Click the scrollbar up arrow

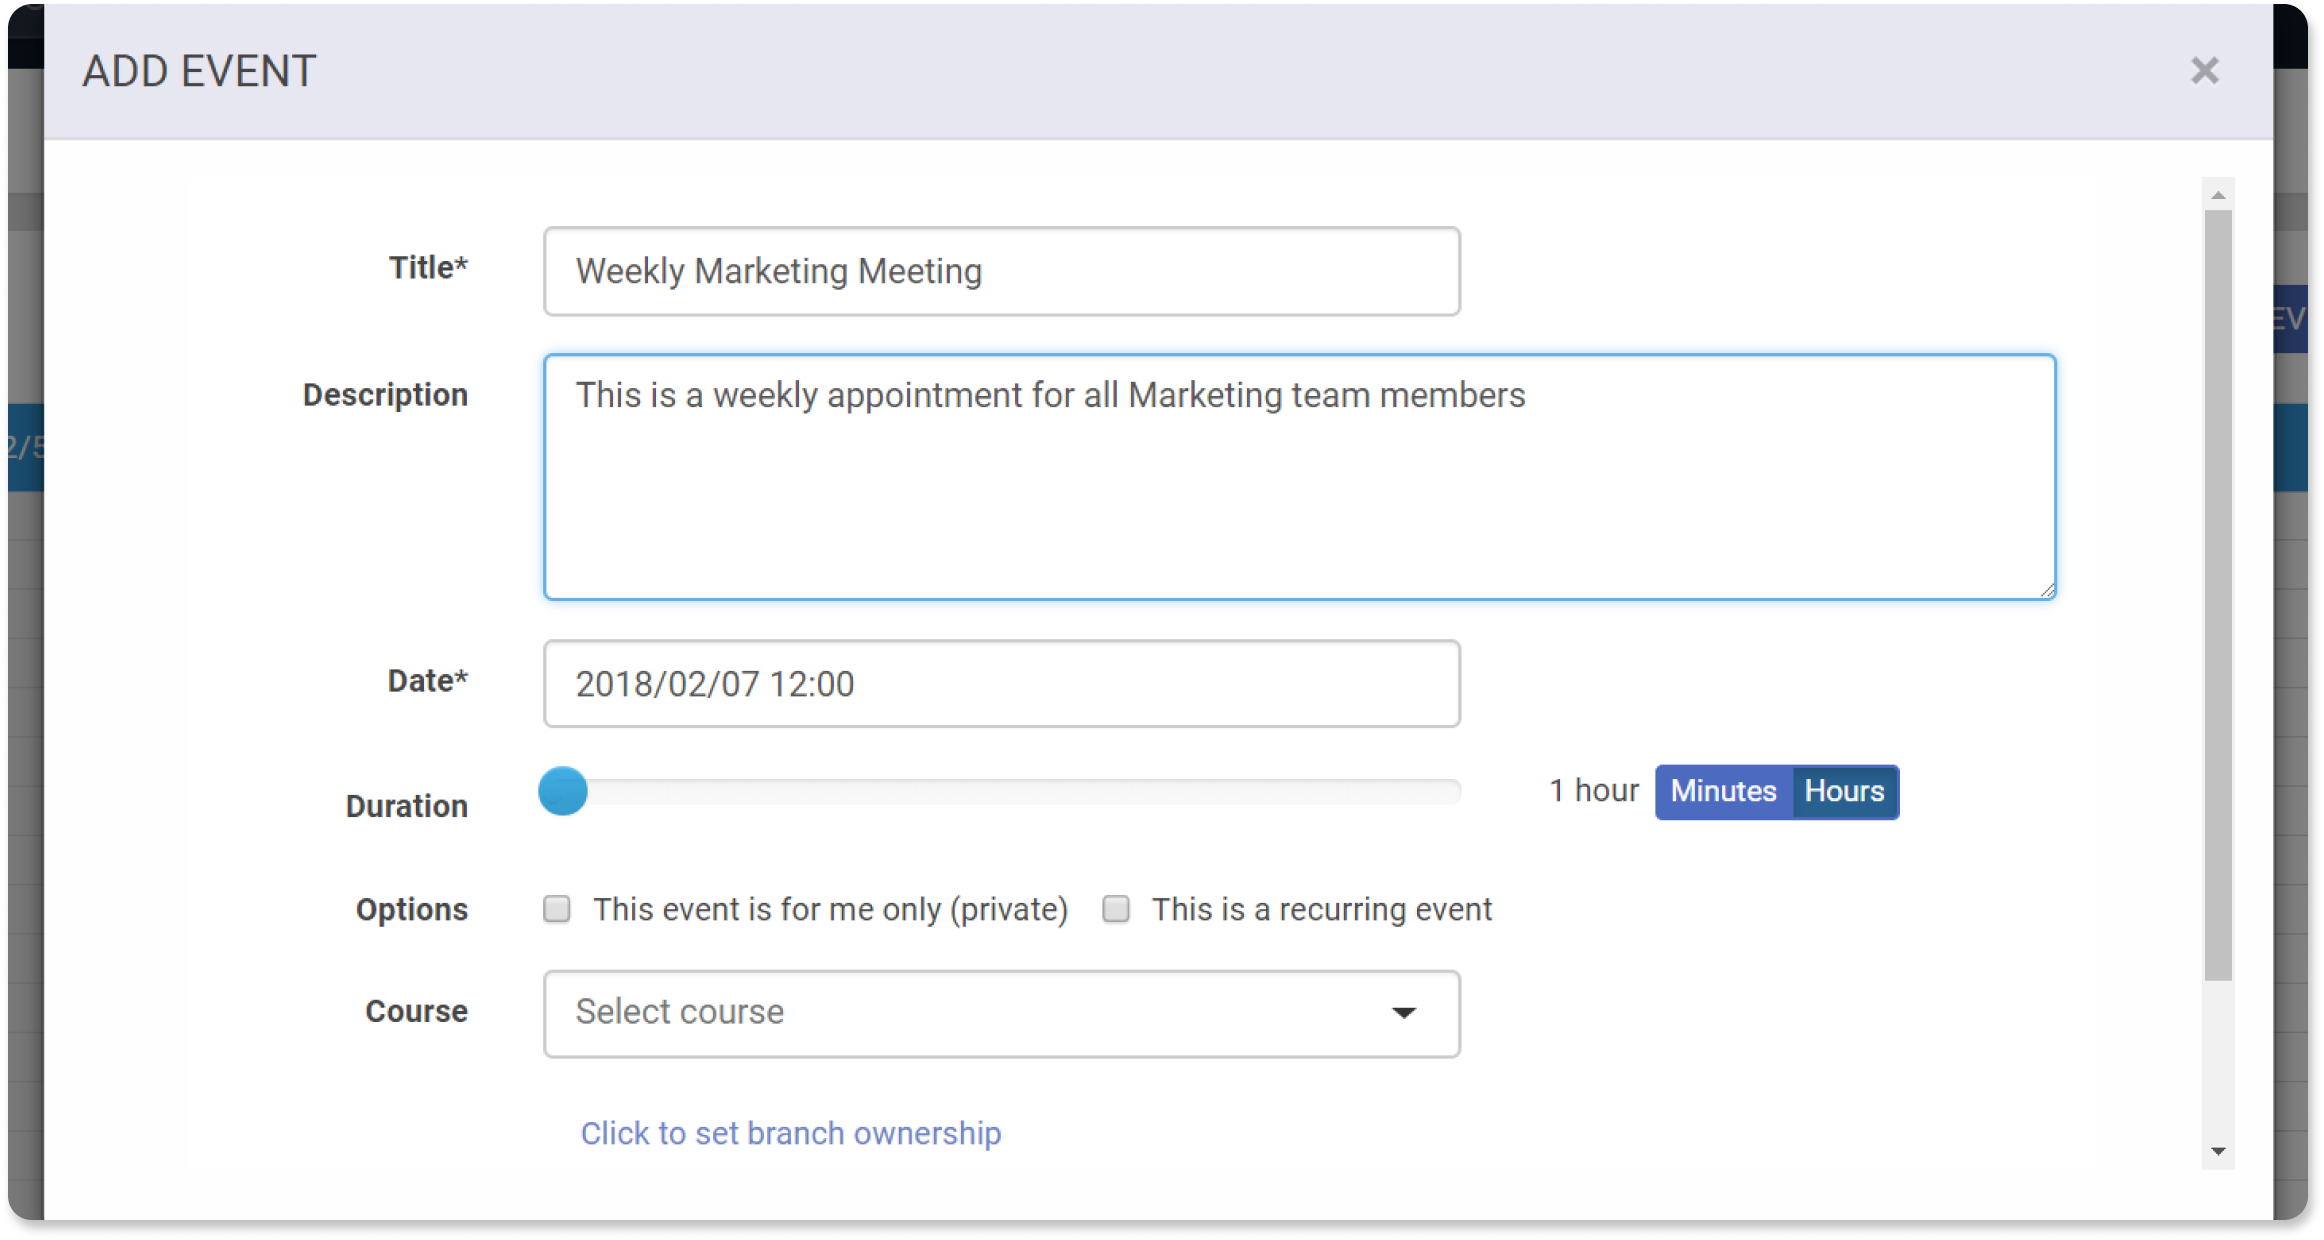(x=2218, y=195)
